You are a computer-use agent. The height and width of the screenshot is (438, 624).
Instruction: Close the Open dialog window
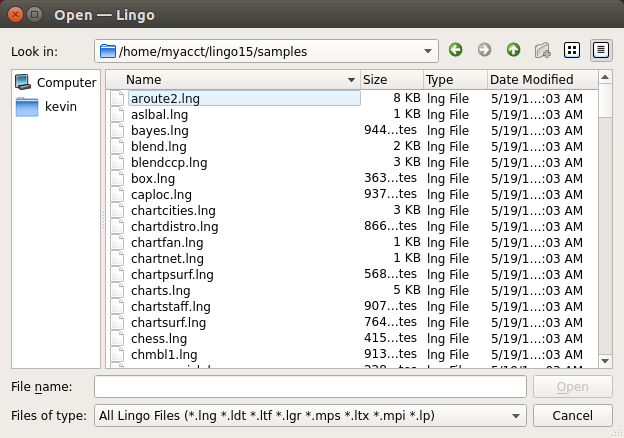click(x=15, y=15)
